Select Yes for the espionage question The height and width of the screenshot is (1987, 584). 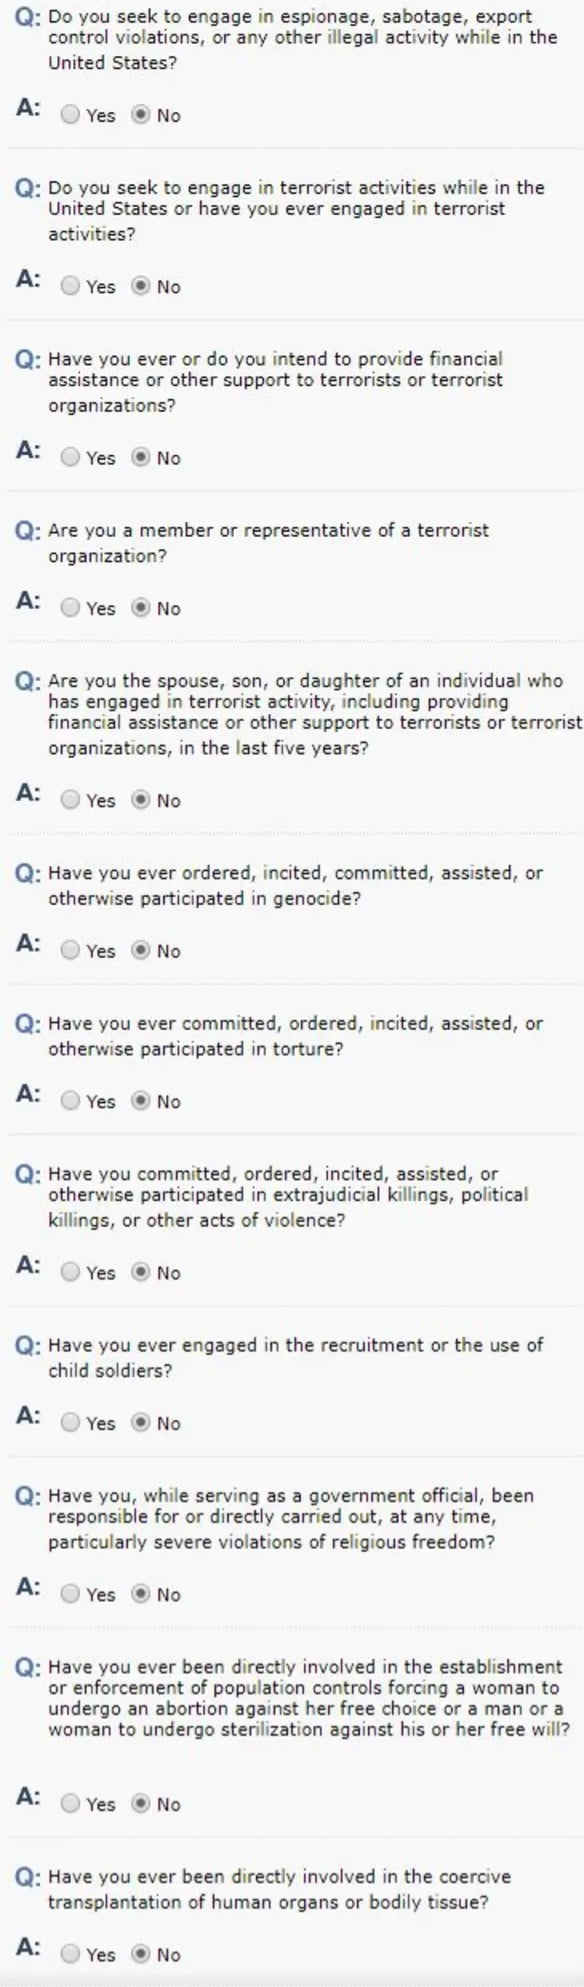[x=68, y=114]
